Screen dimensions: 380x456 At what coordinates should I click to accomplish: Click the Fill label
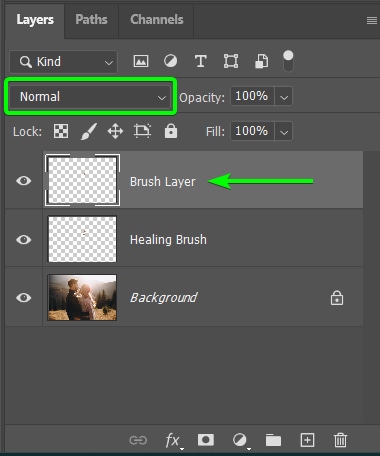(x=215, y=131)
